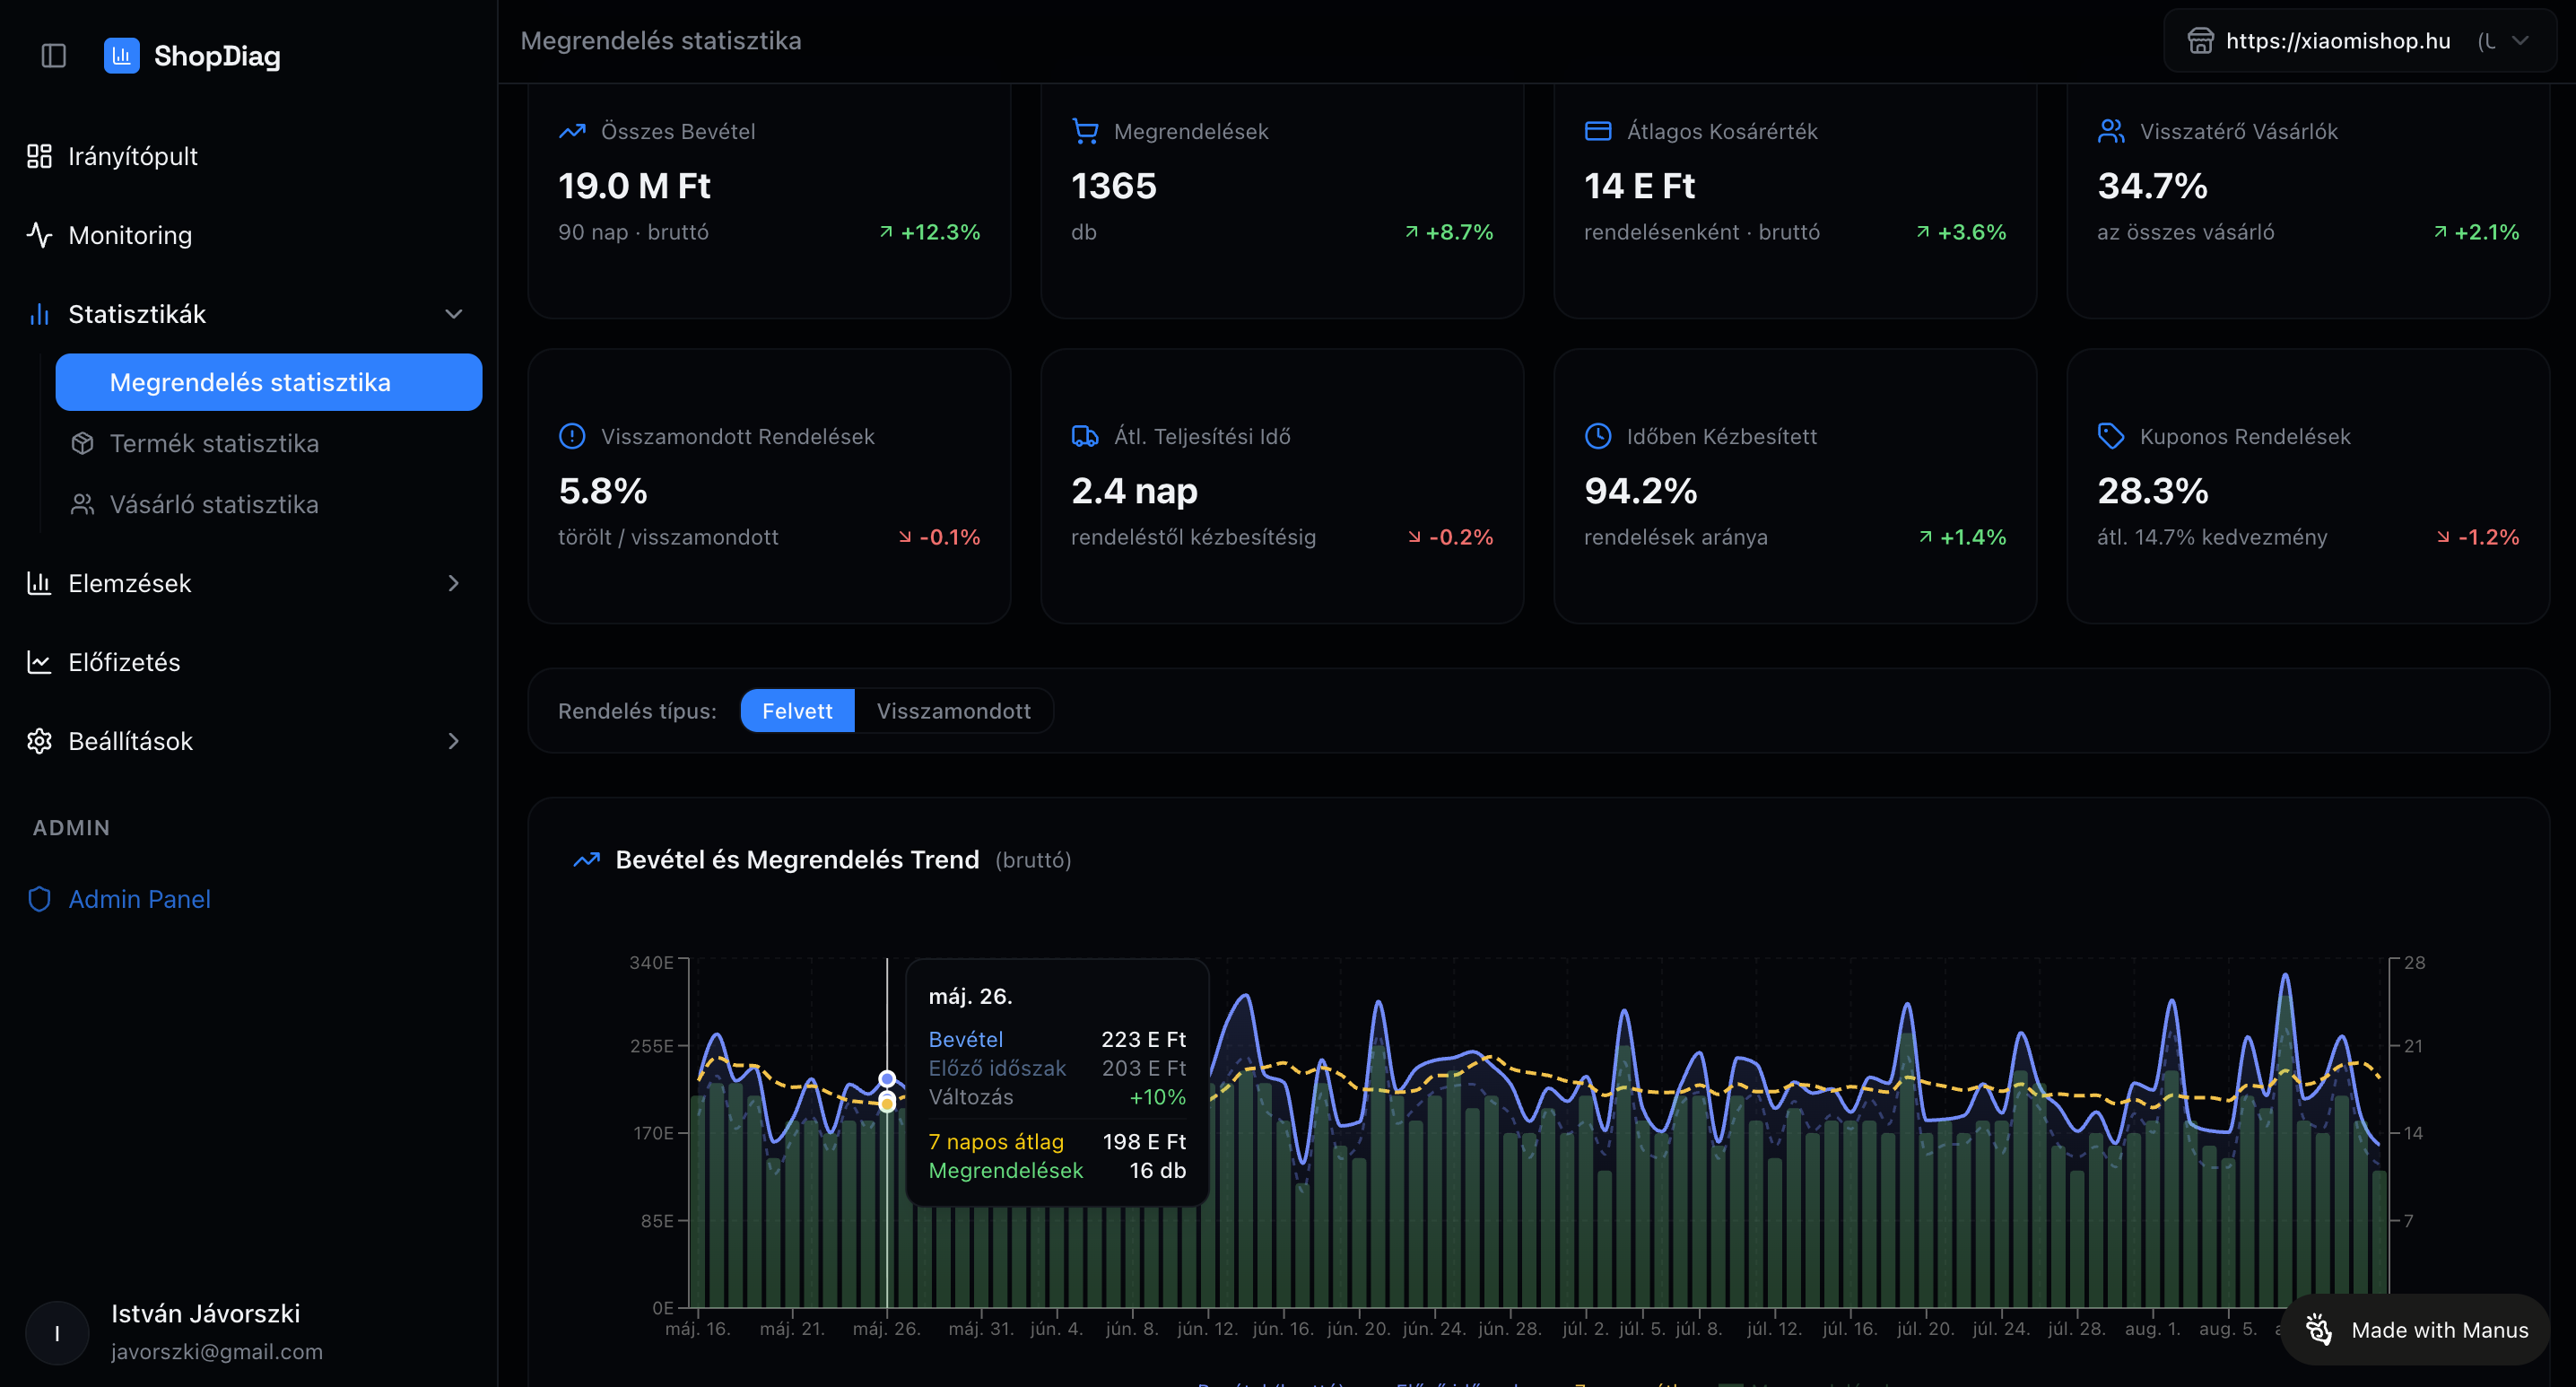
Task: Click the Átl. Teljesítési Idő truck icon
Action: coord(1085,436)
